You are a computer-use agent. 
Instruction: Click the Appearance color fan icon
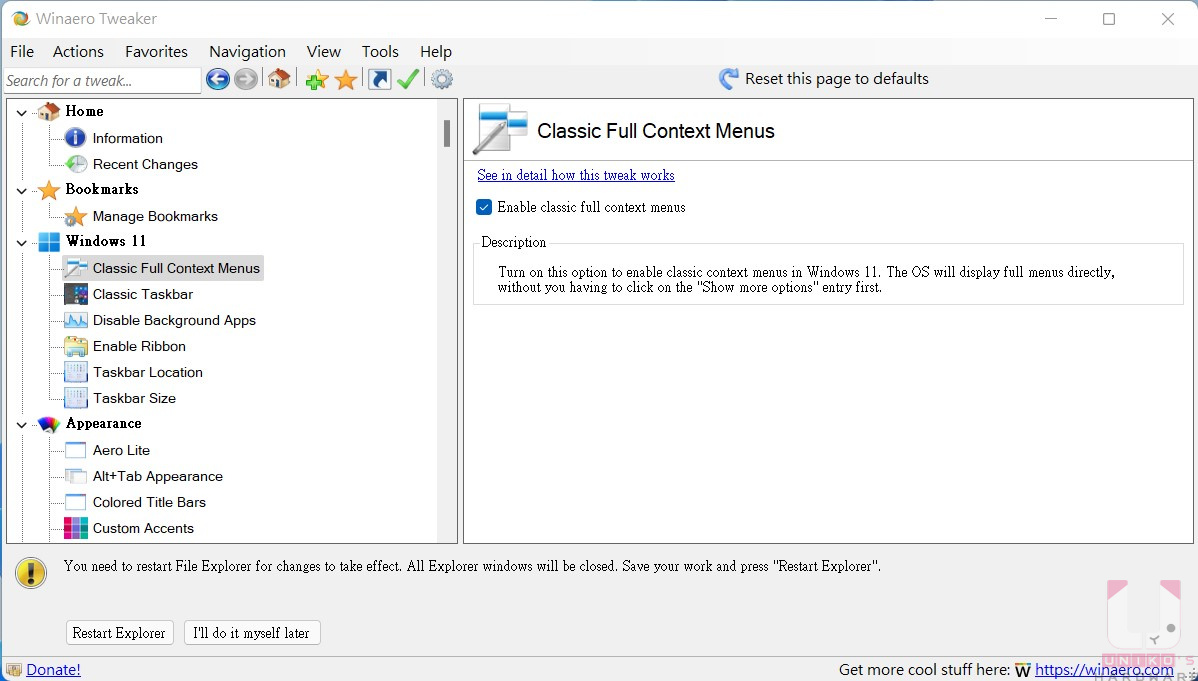point(49,424)
